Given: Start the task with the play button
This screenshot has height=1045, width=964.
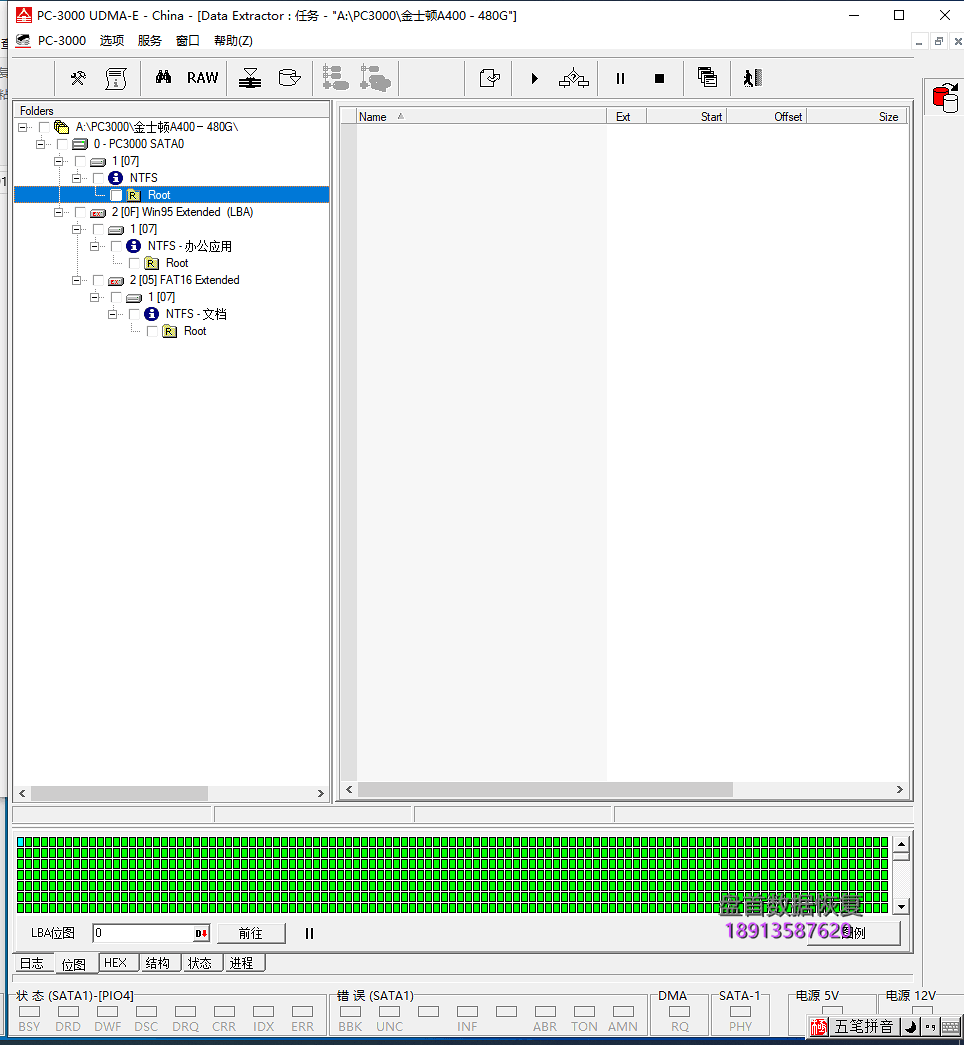Looking at the screenshot, I should pyautogui.click(x=535, y=79).
